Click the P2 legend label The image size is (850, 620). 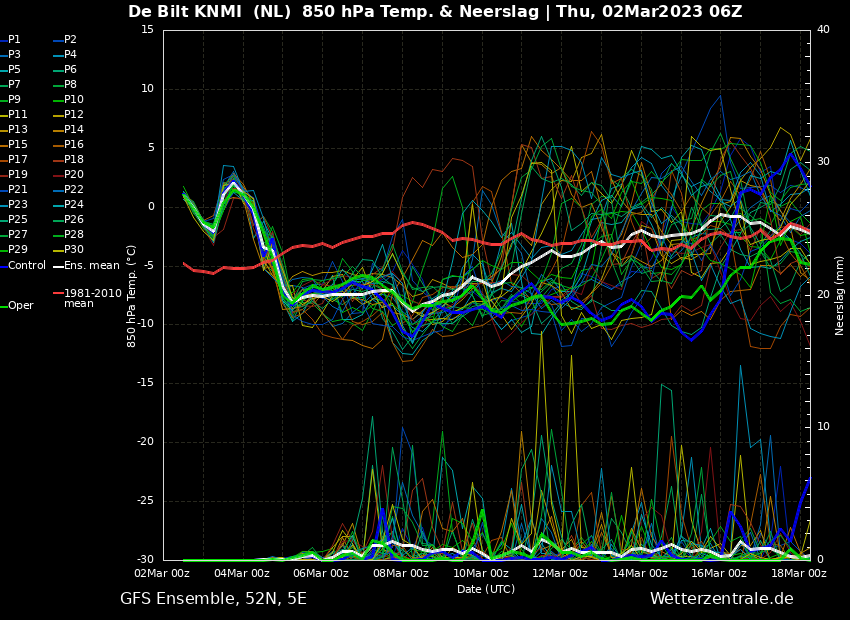[x=70, y=40]
